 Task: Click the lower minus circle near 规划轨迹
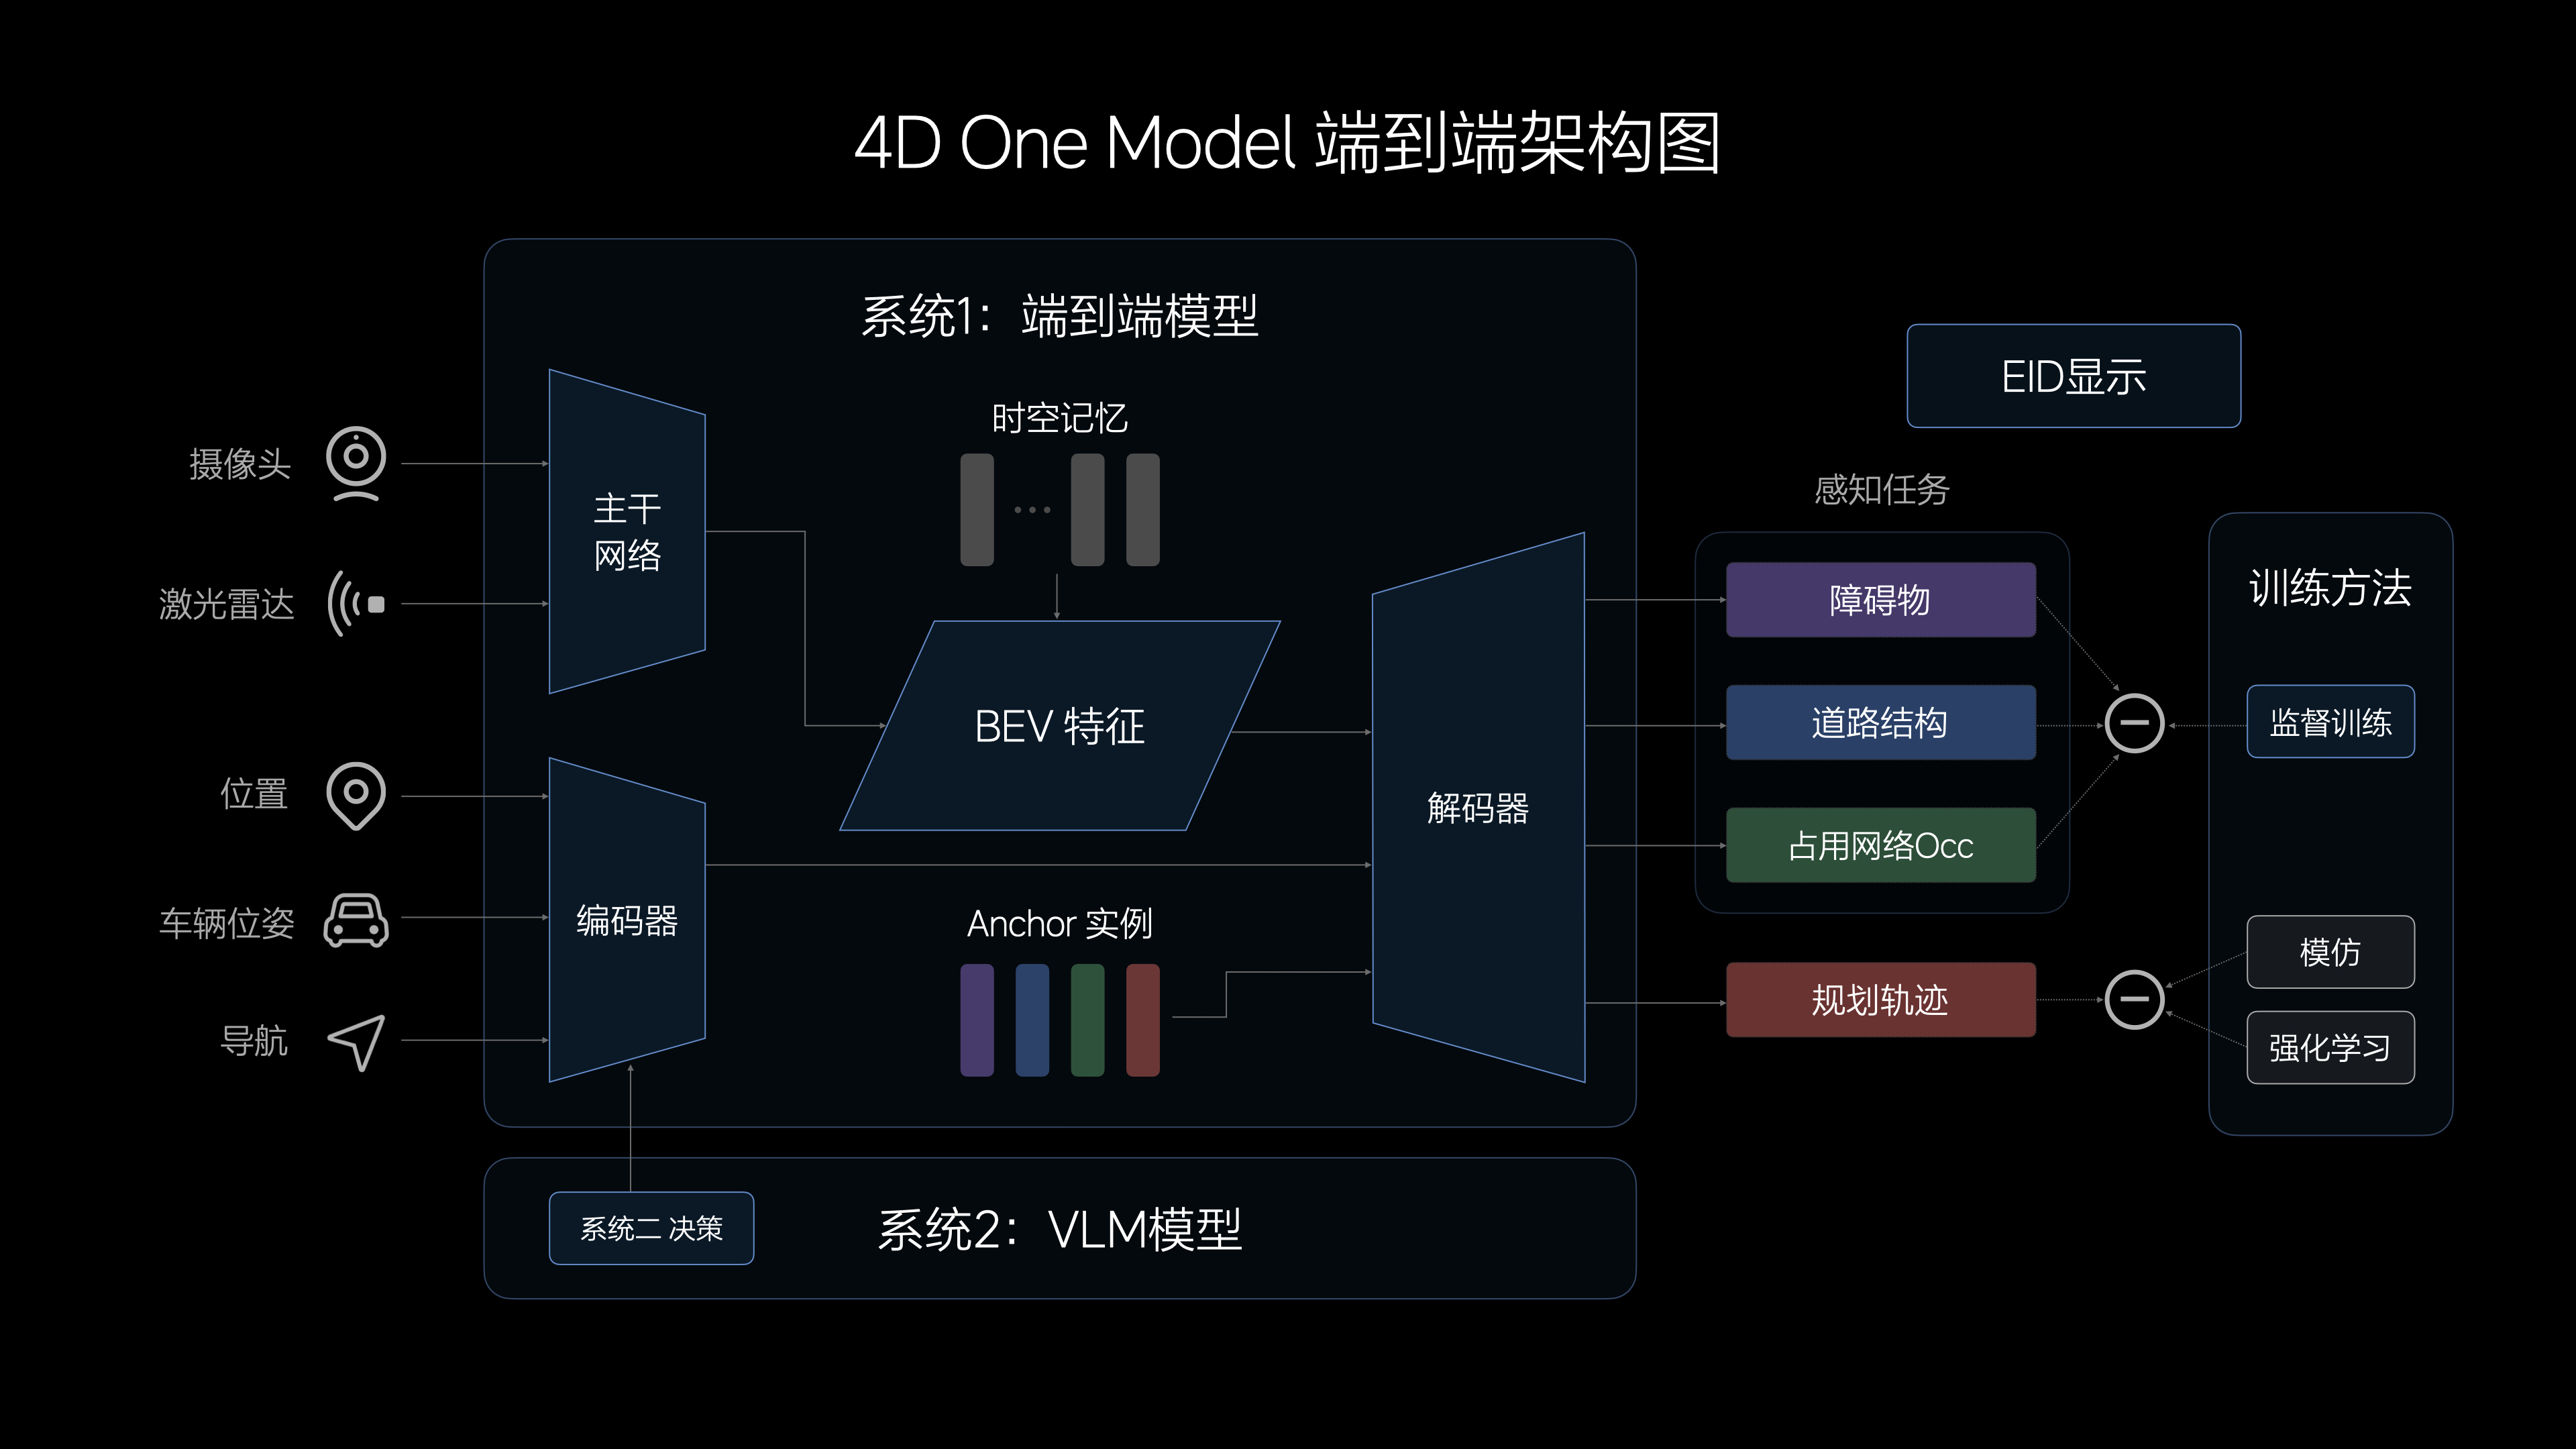[2134, 999]
